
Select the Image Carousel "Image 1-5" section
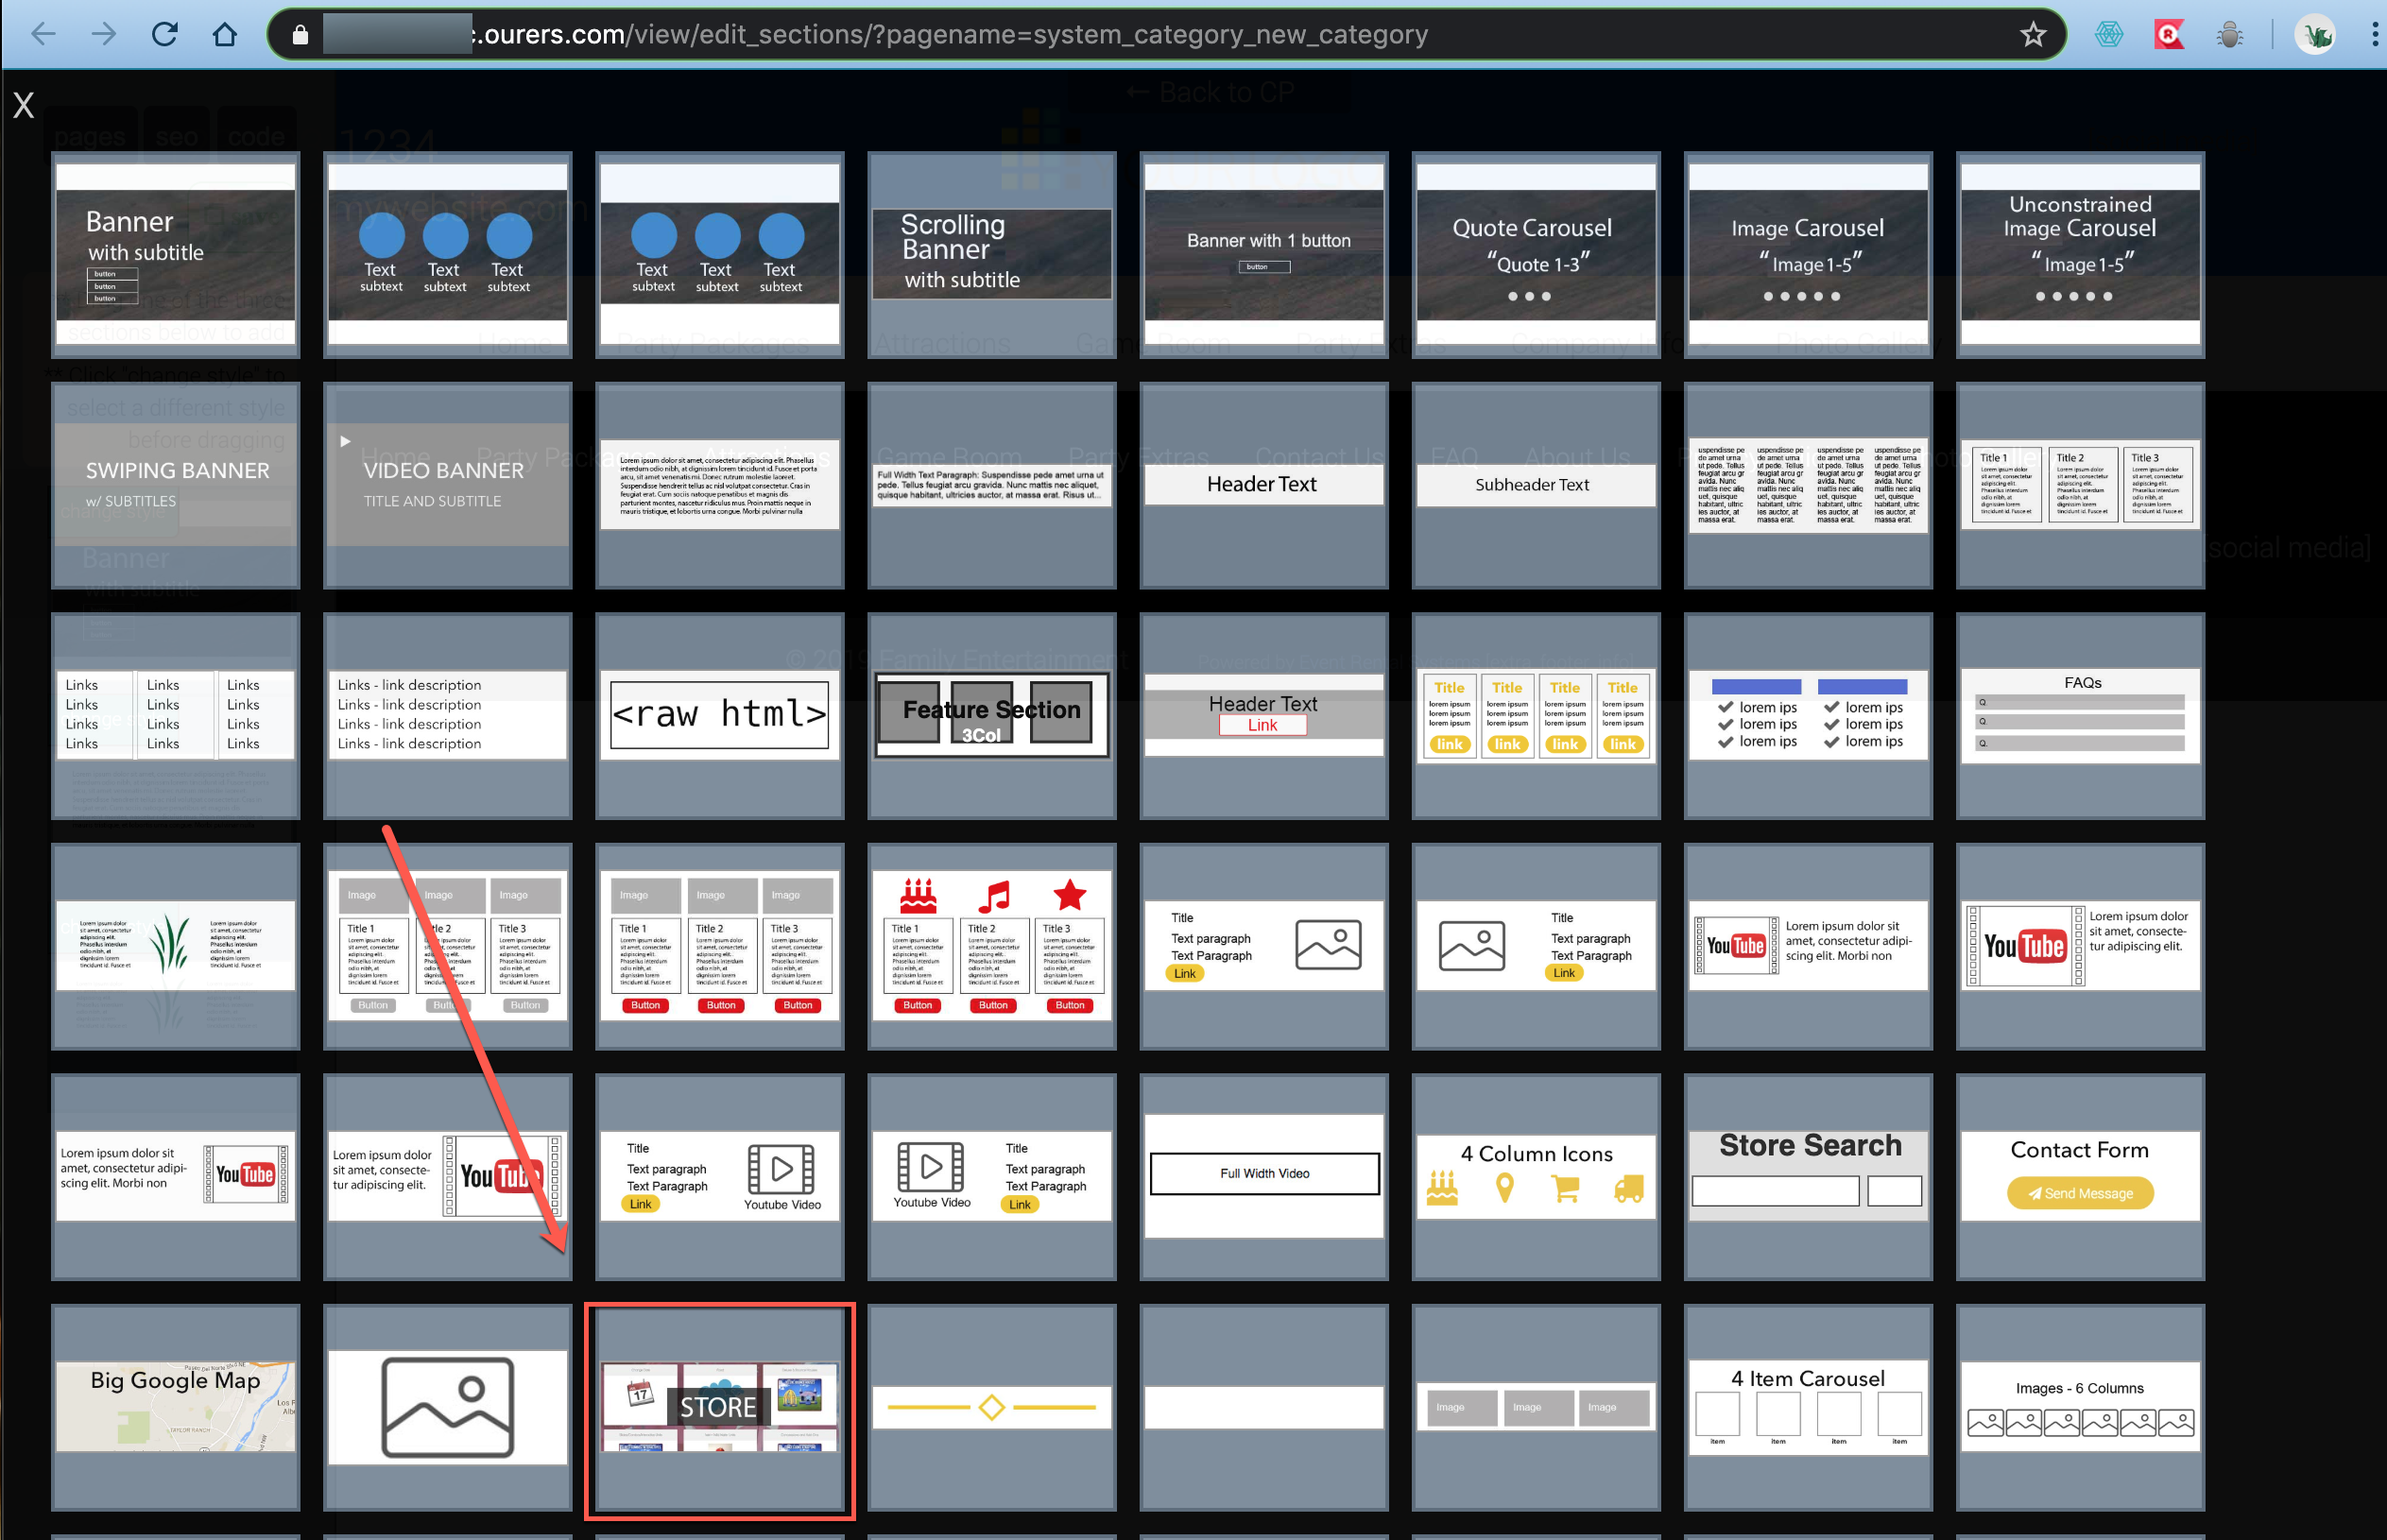[1808, 255]
